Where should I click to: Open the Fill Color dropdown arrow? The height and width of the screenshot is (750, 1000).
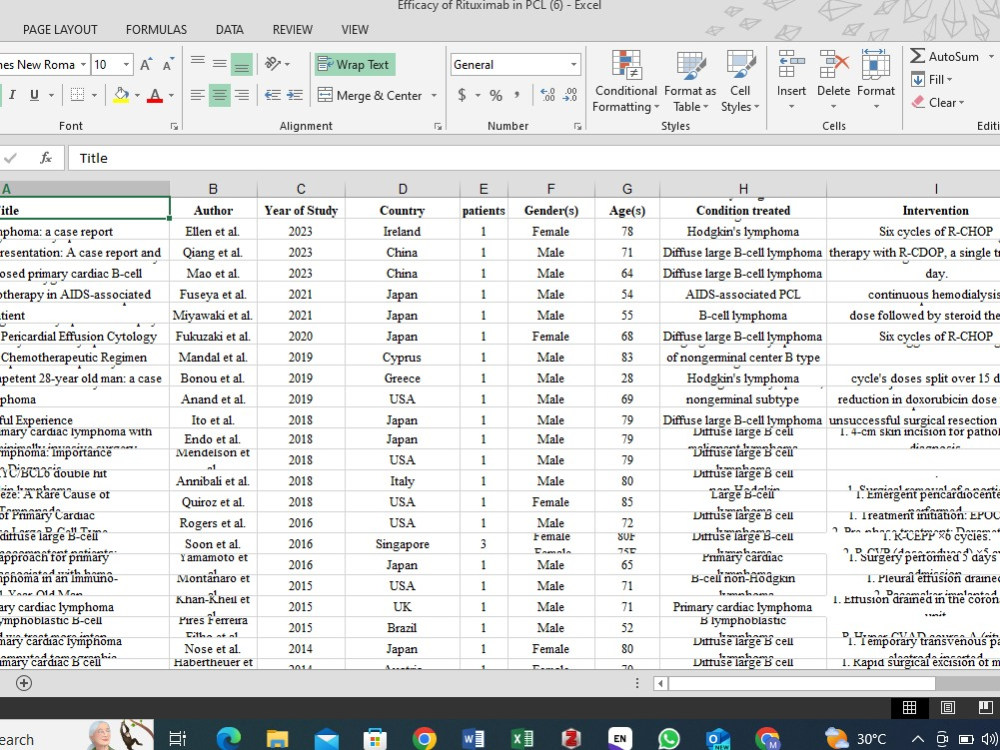pyautogui.click(x=137, y=96)
